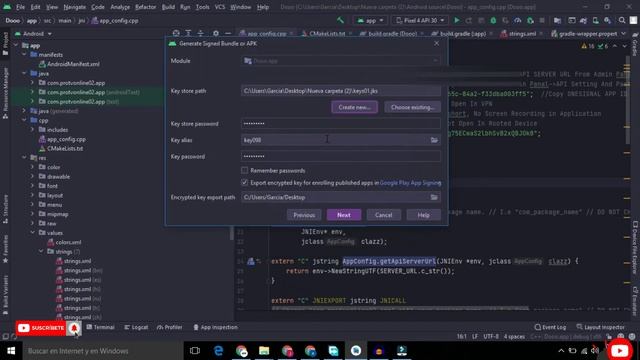This screenshot has width=640, height=360.
Task: Expand the drawable folder
Action: (x=33, y=176)
